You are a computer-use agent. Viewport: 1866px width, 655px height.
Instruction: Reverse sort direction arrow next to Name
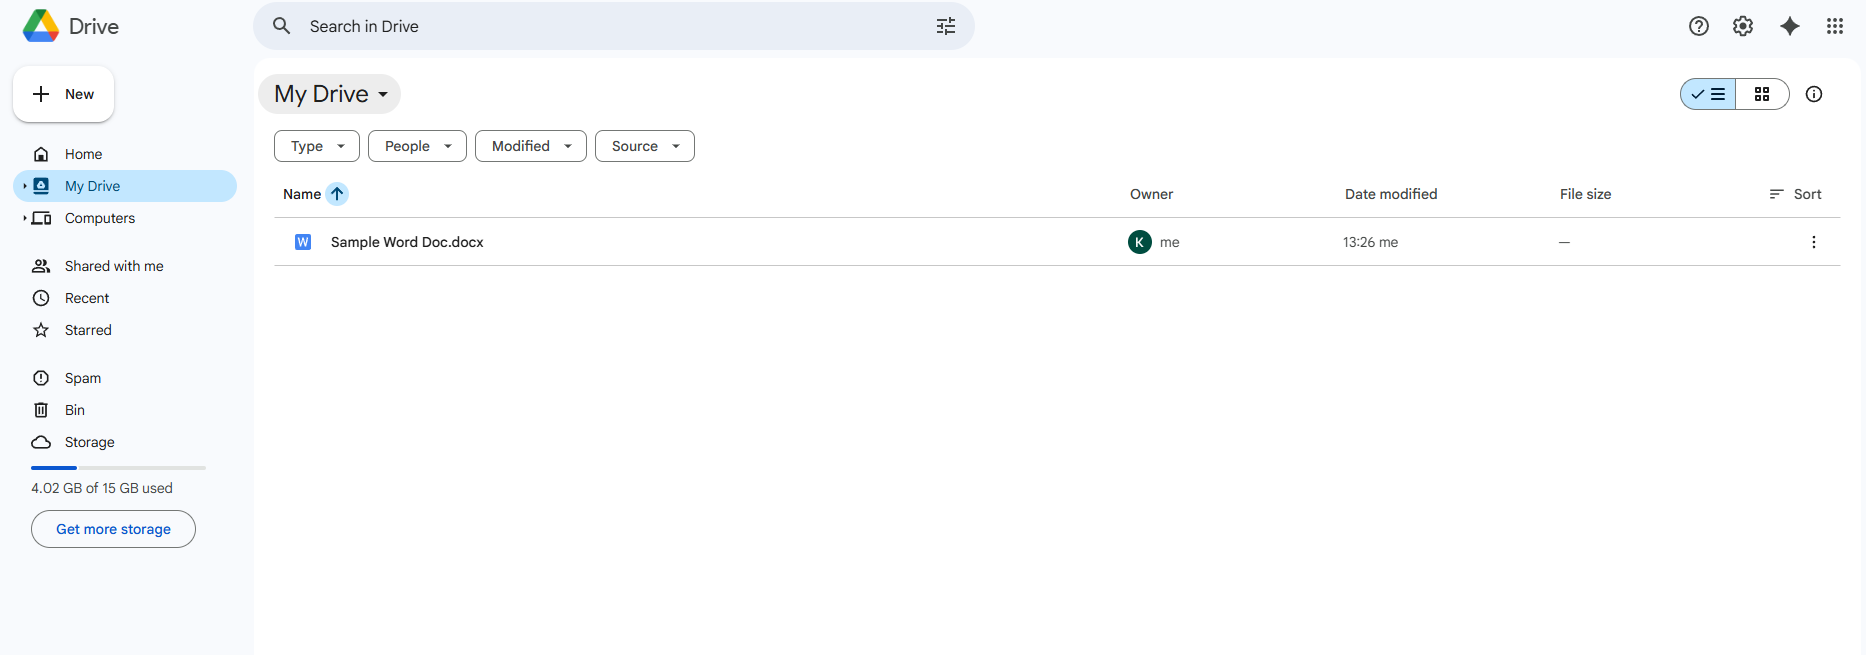337,194
